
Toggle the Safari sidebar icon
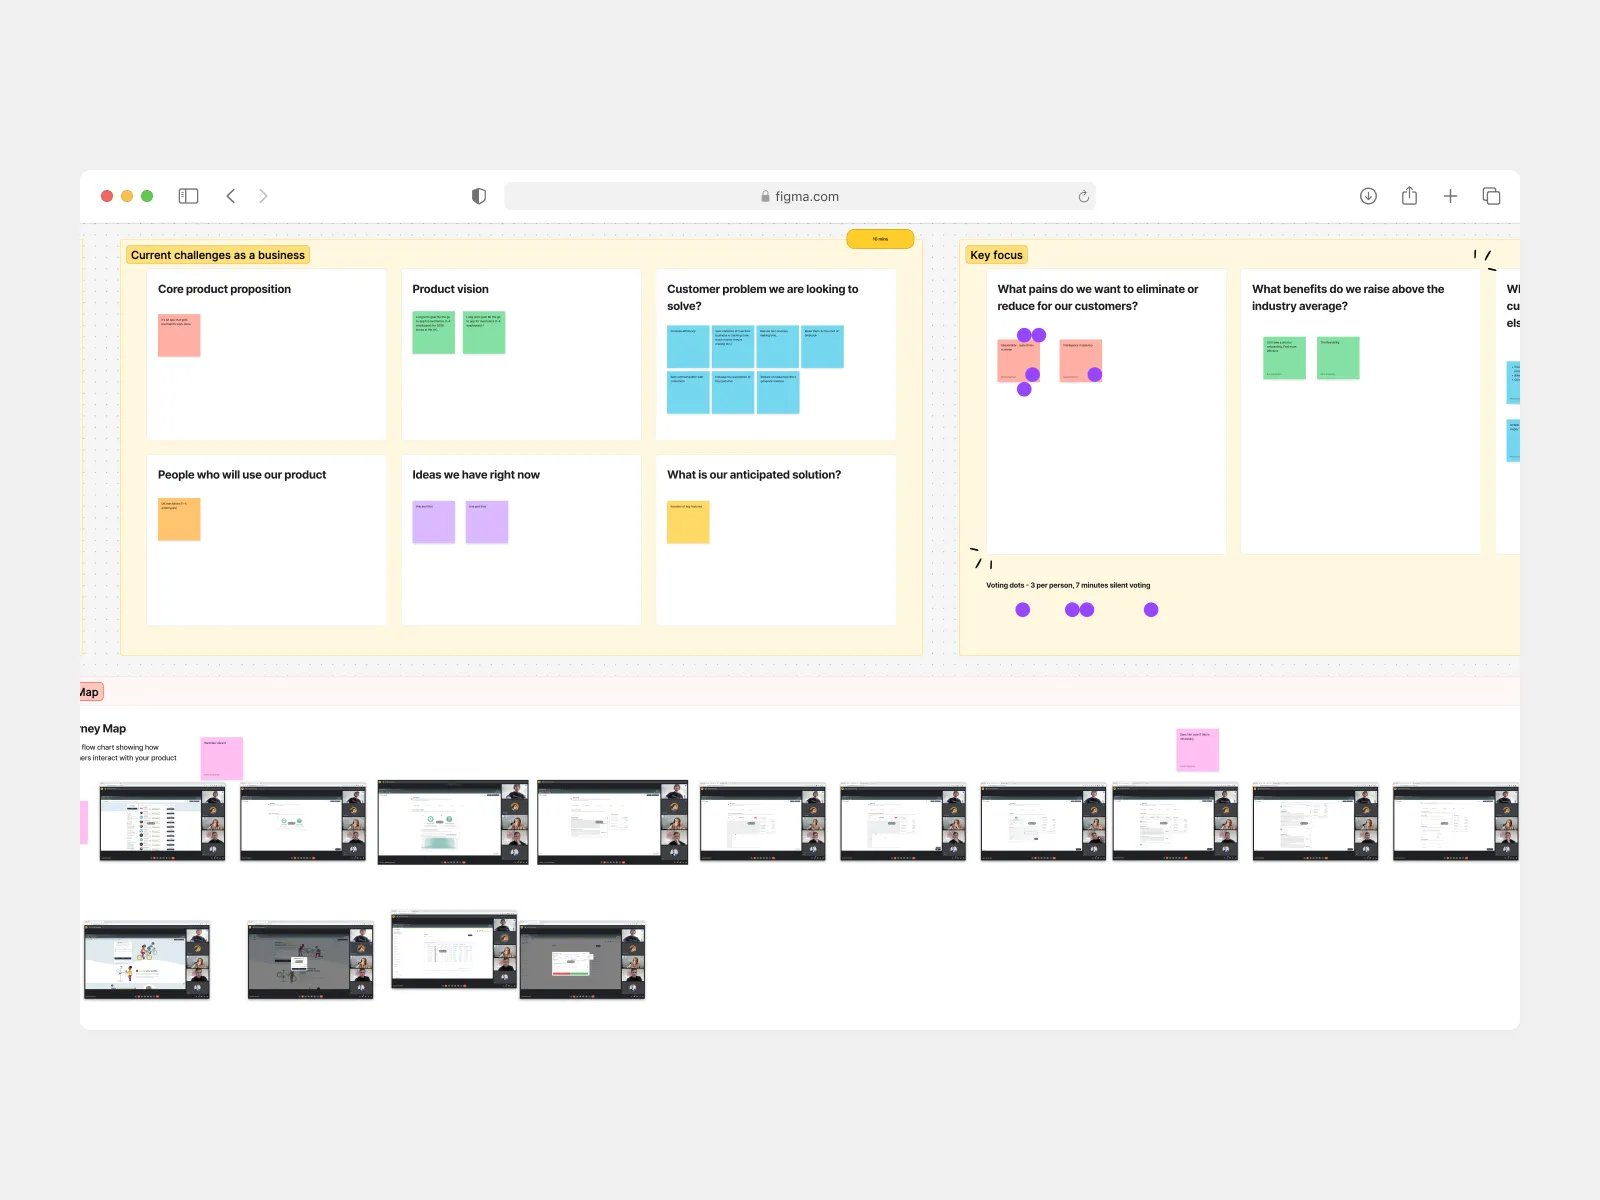coord(188,196)
